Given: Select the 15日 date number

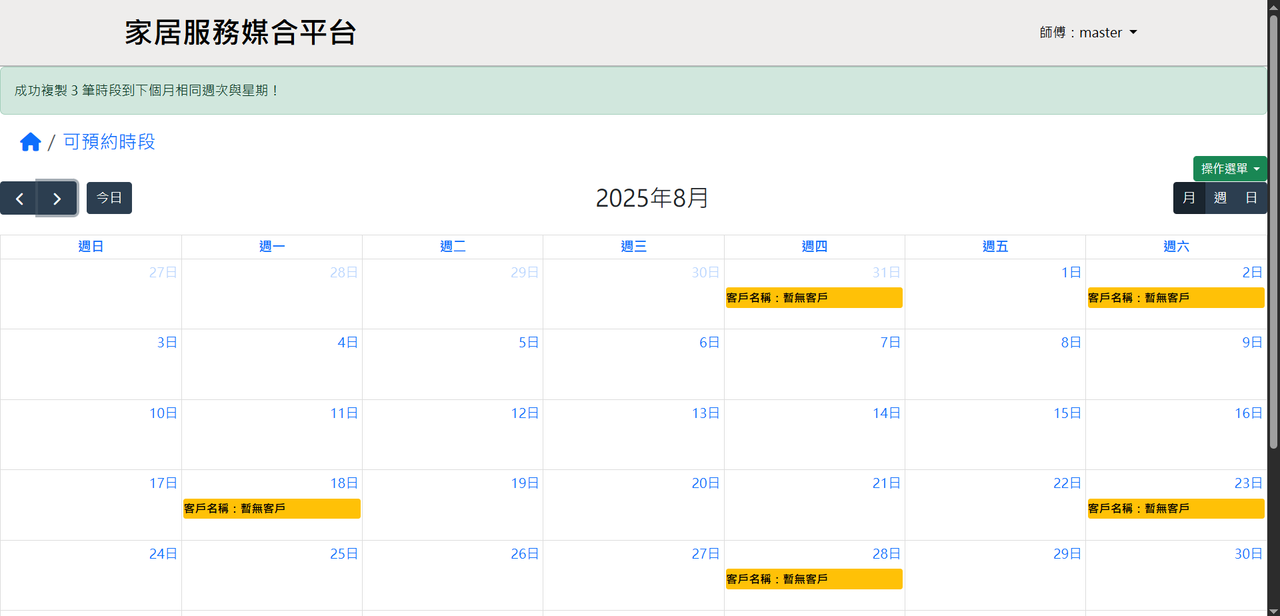Looking at the screenshot, I should [1068, 413].
